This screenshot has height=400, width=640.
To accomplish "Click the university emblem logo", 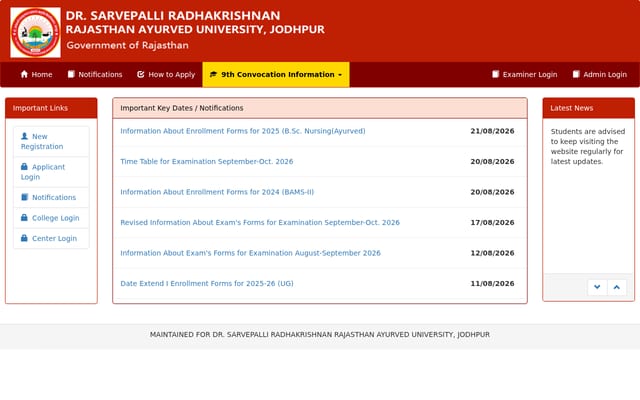I will tap(36, 32).
